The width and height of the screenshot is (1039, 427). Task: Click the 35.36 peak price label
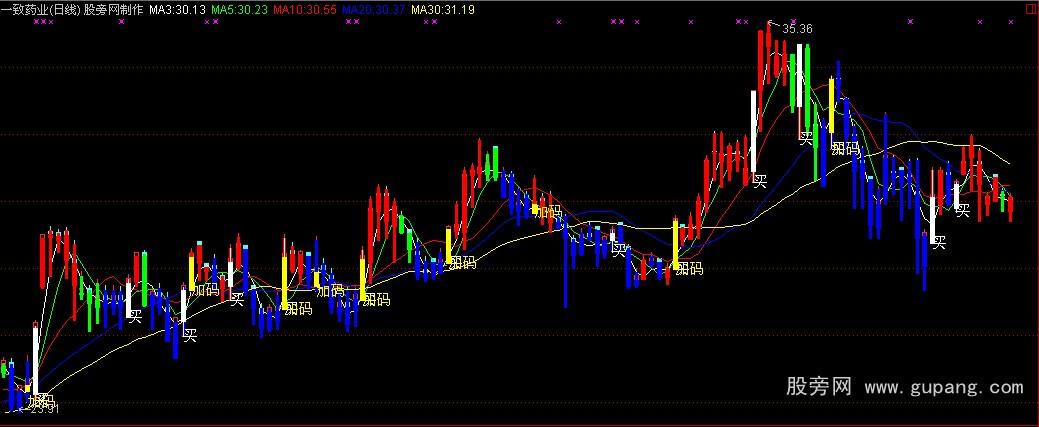[797, 29]
